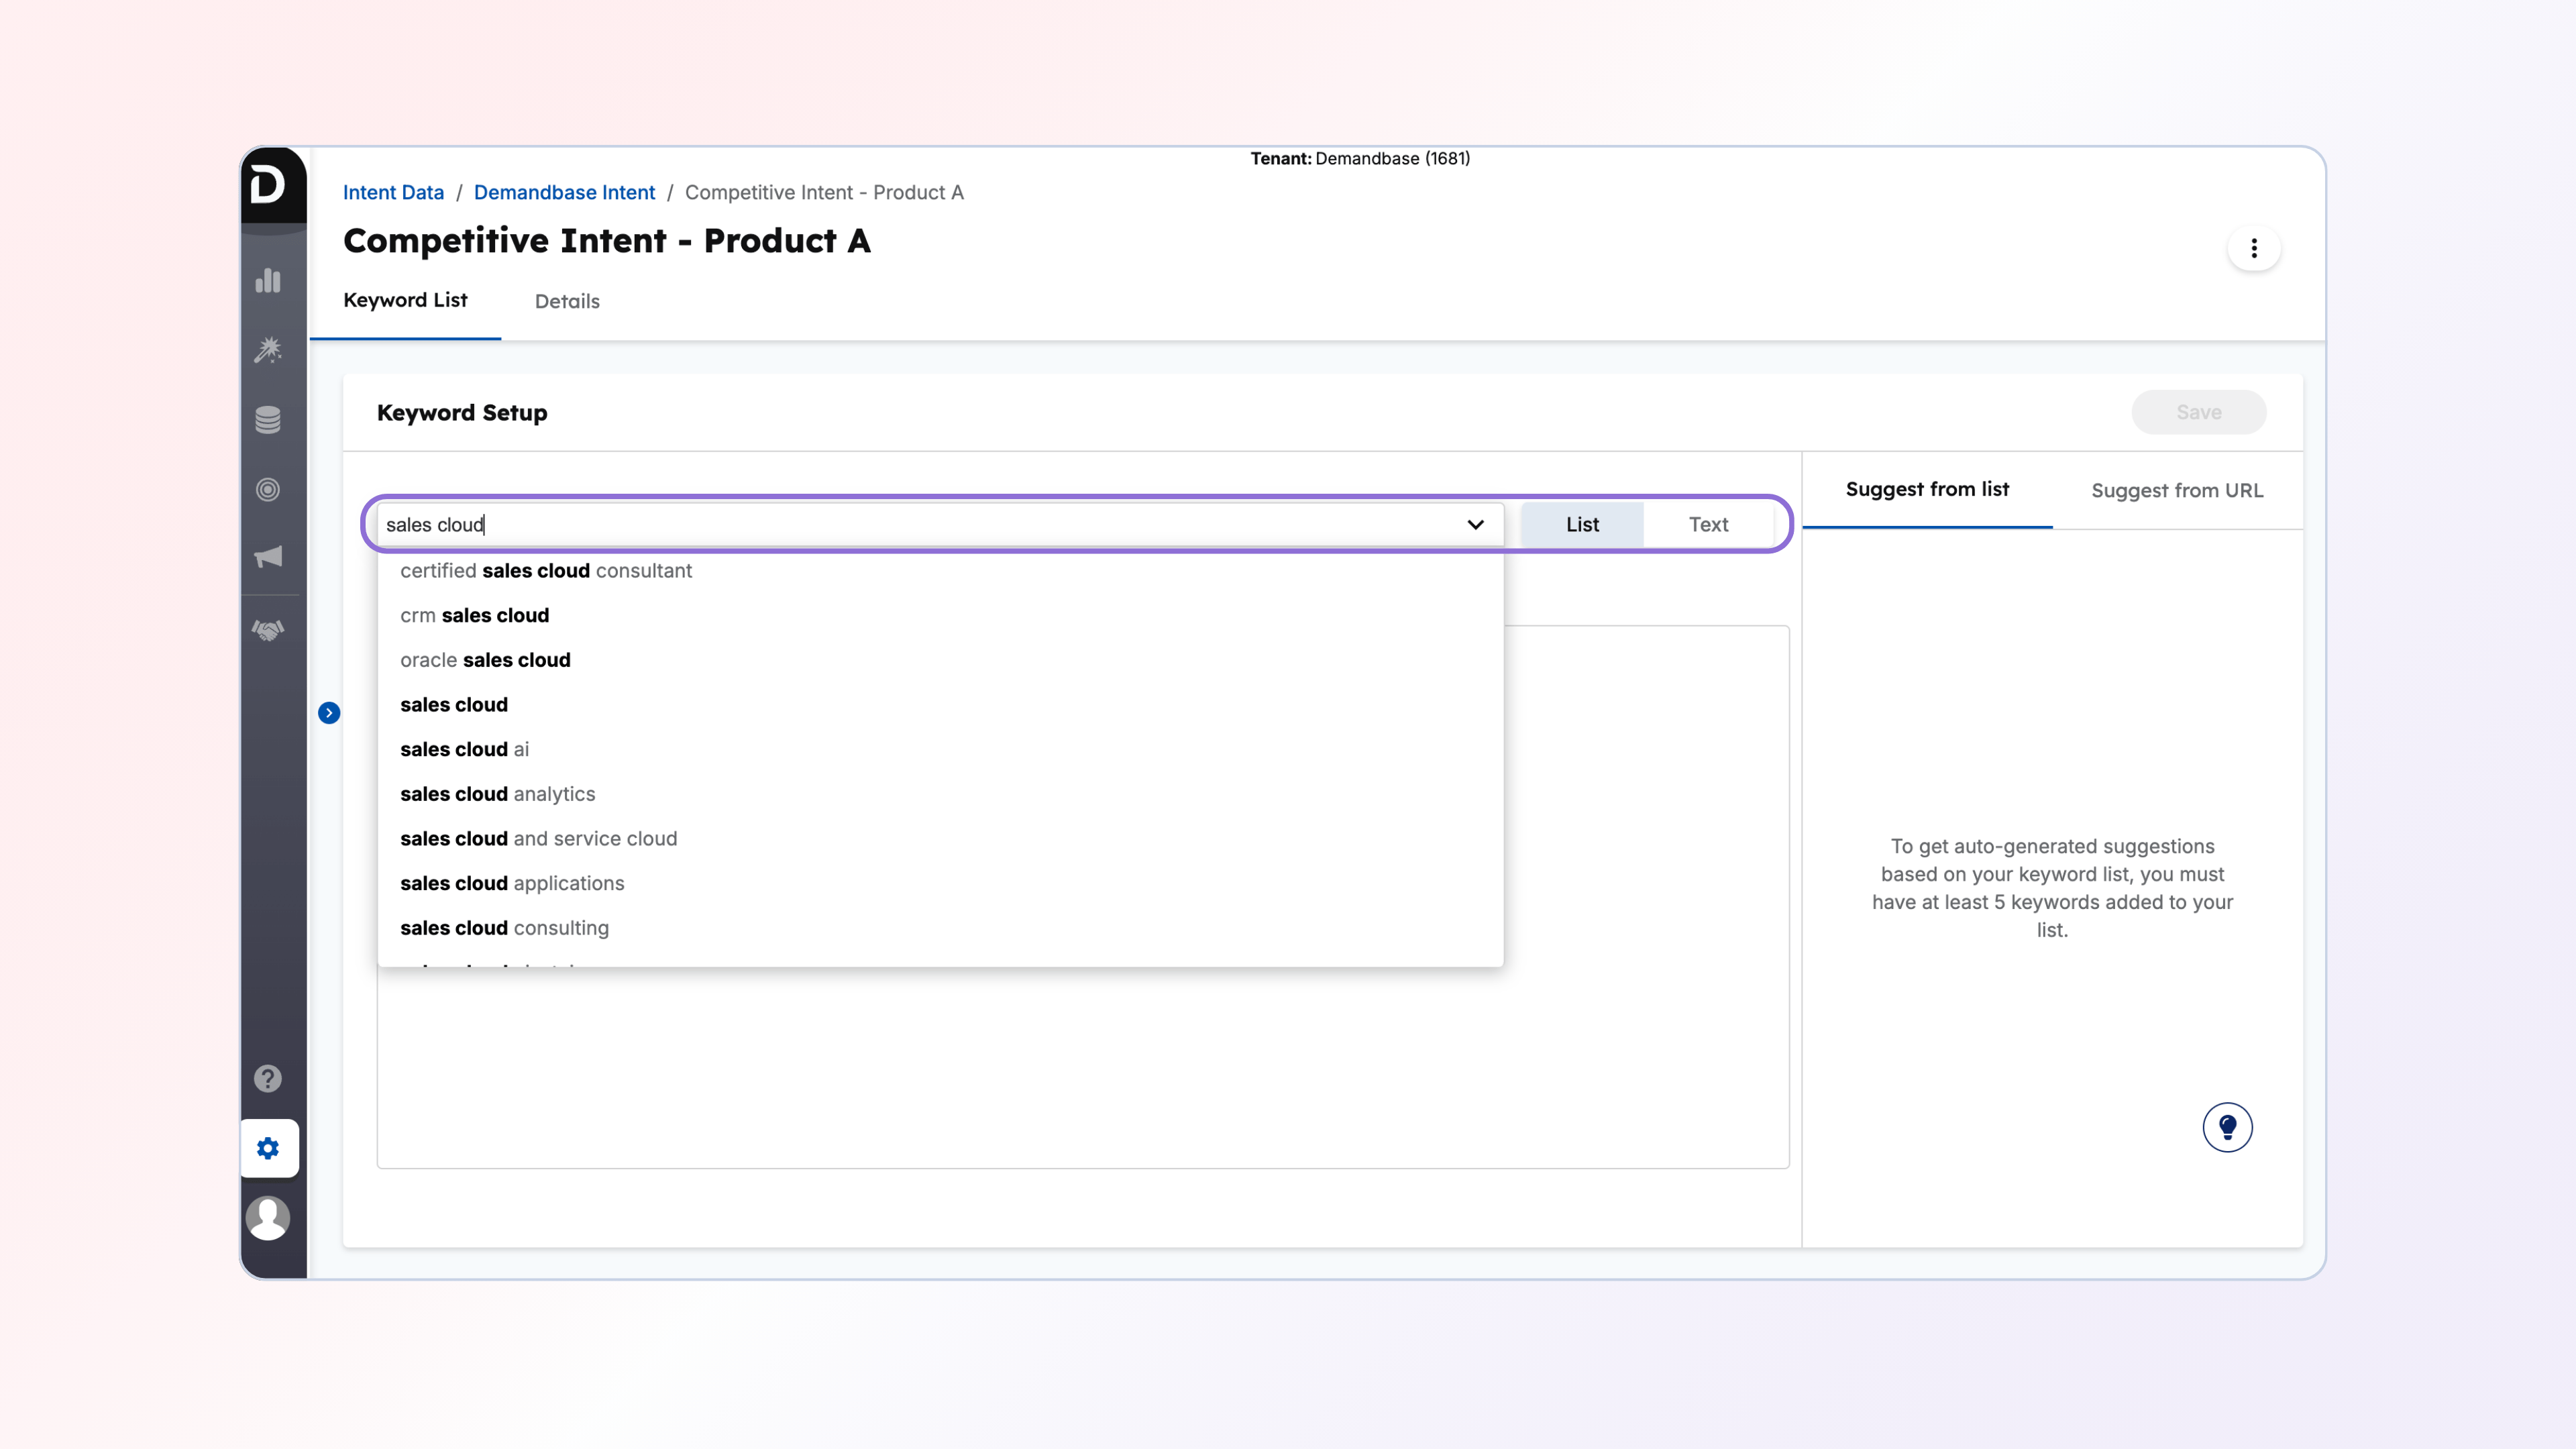Go to Demandbase Intent breadcrumb link

[x=564, y=192]
